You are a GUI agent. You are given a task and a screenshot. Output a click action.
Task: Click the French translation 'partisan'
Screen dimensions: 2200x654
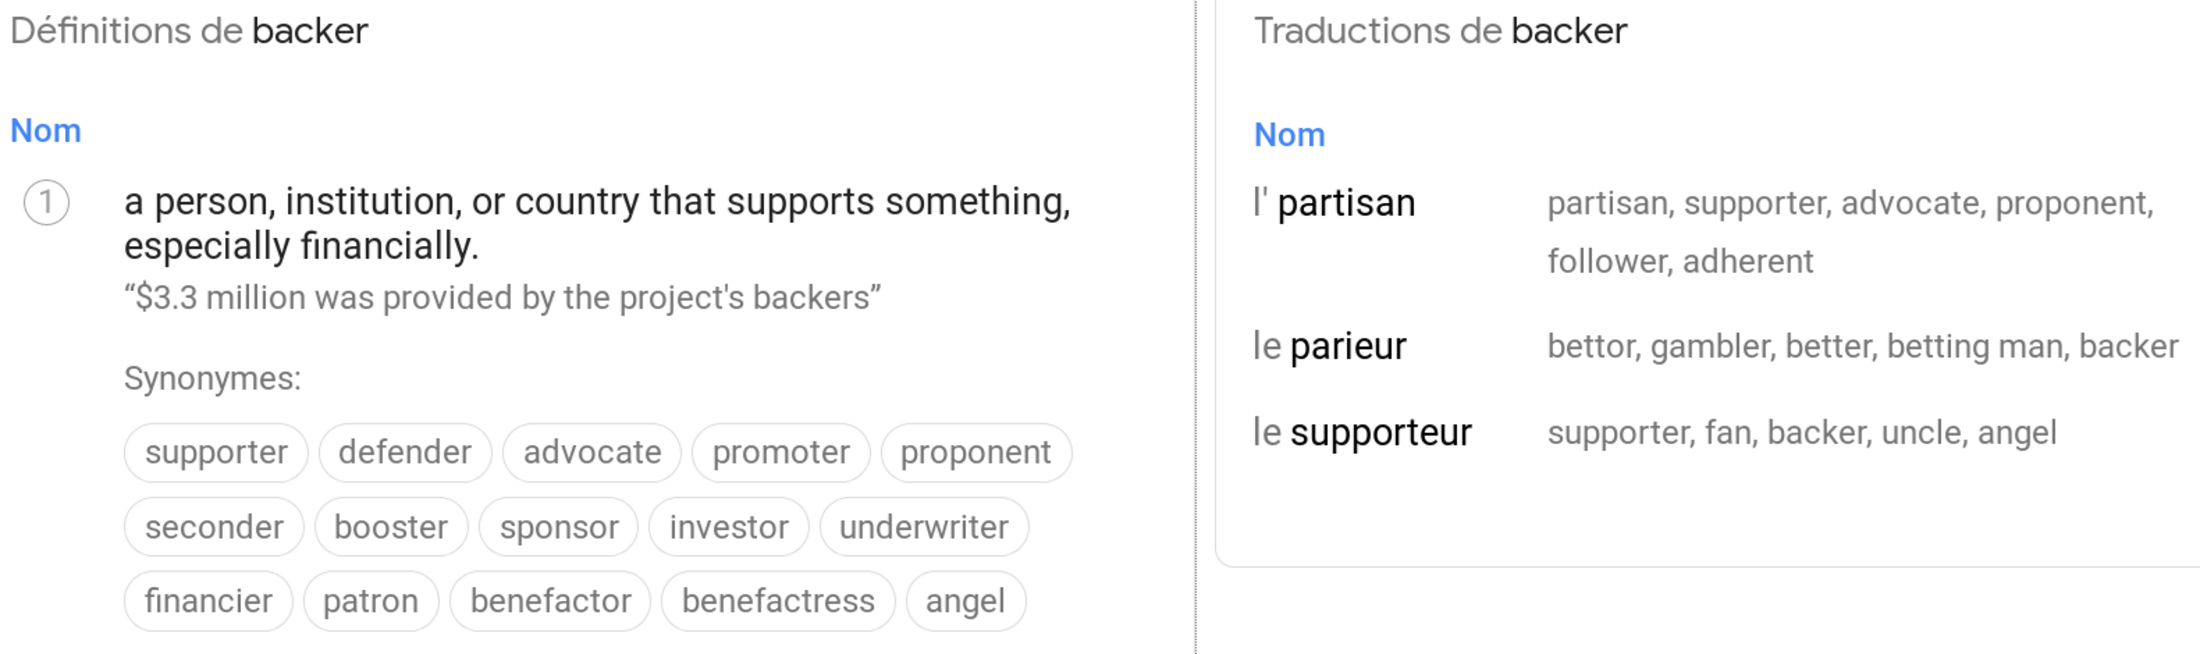pos(1346,204)
